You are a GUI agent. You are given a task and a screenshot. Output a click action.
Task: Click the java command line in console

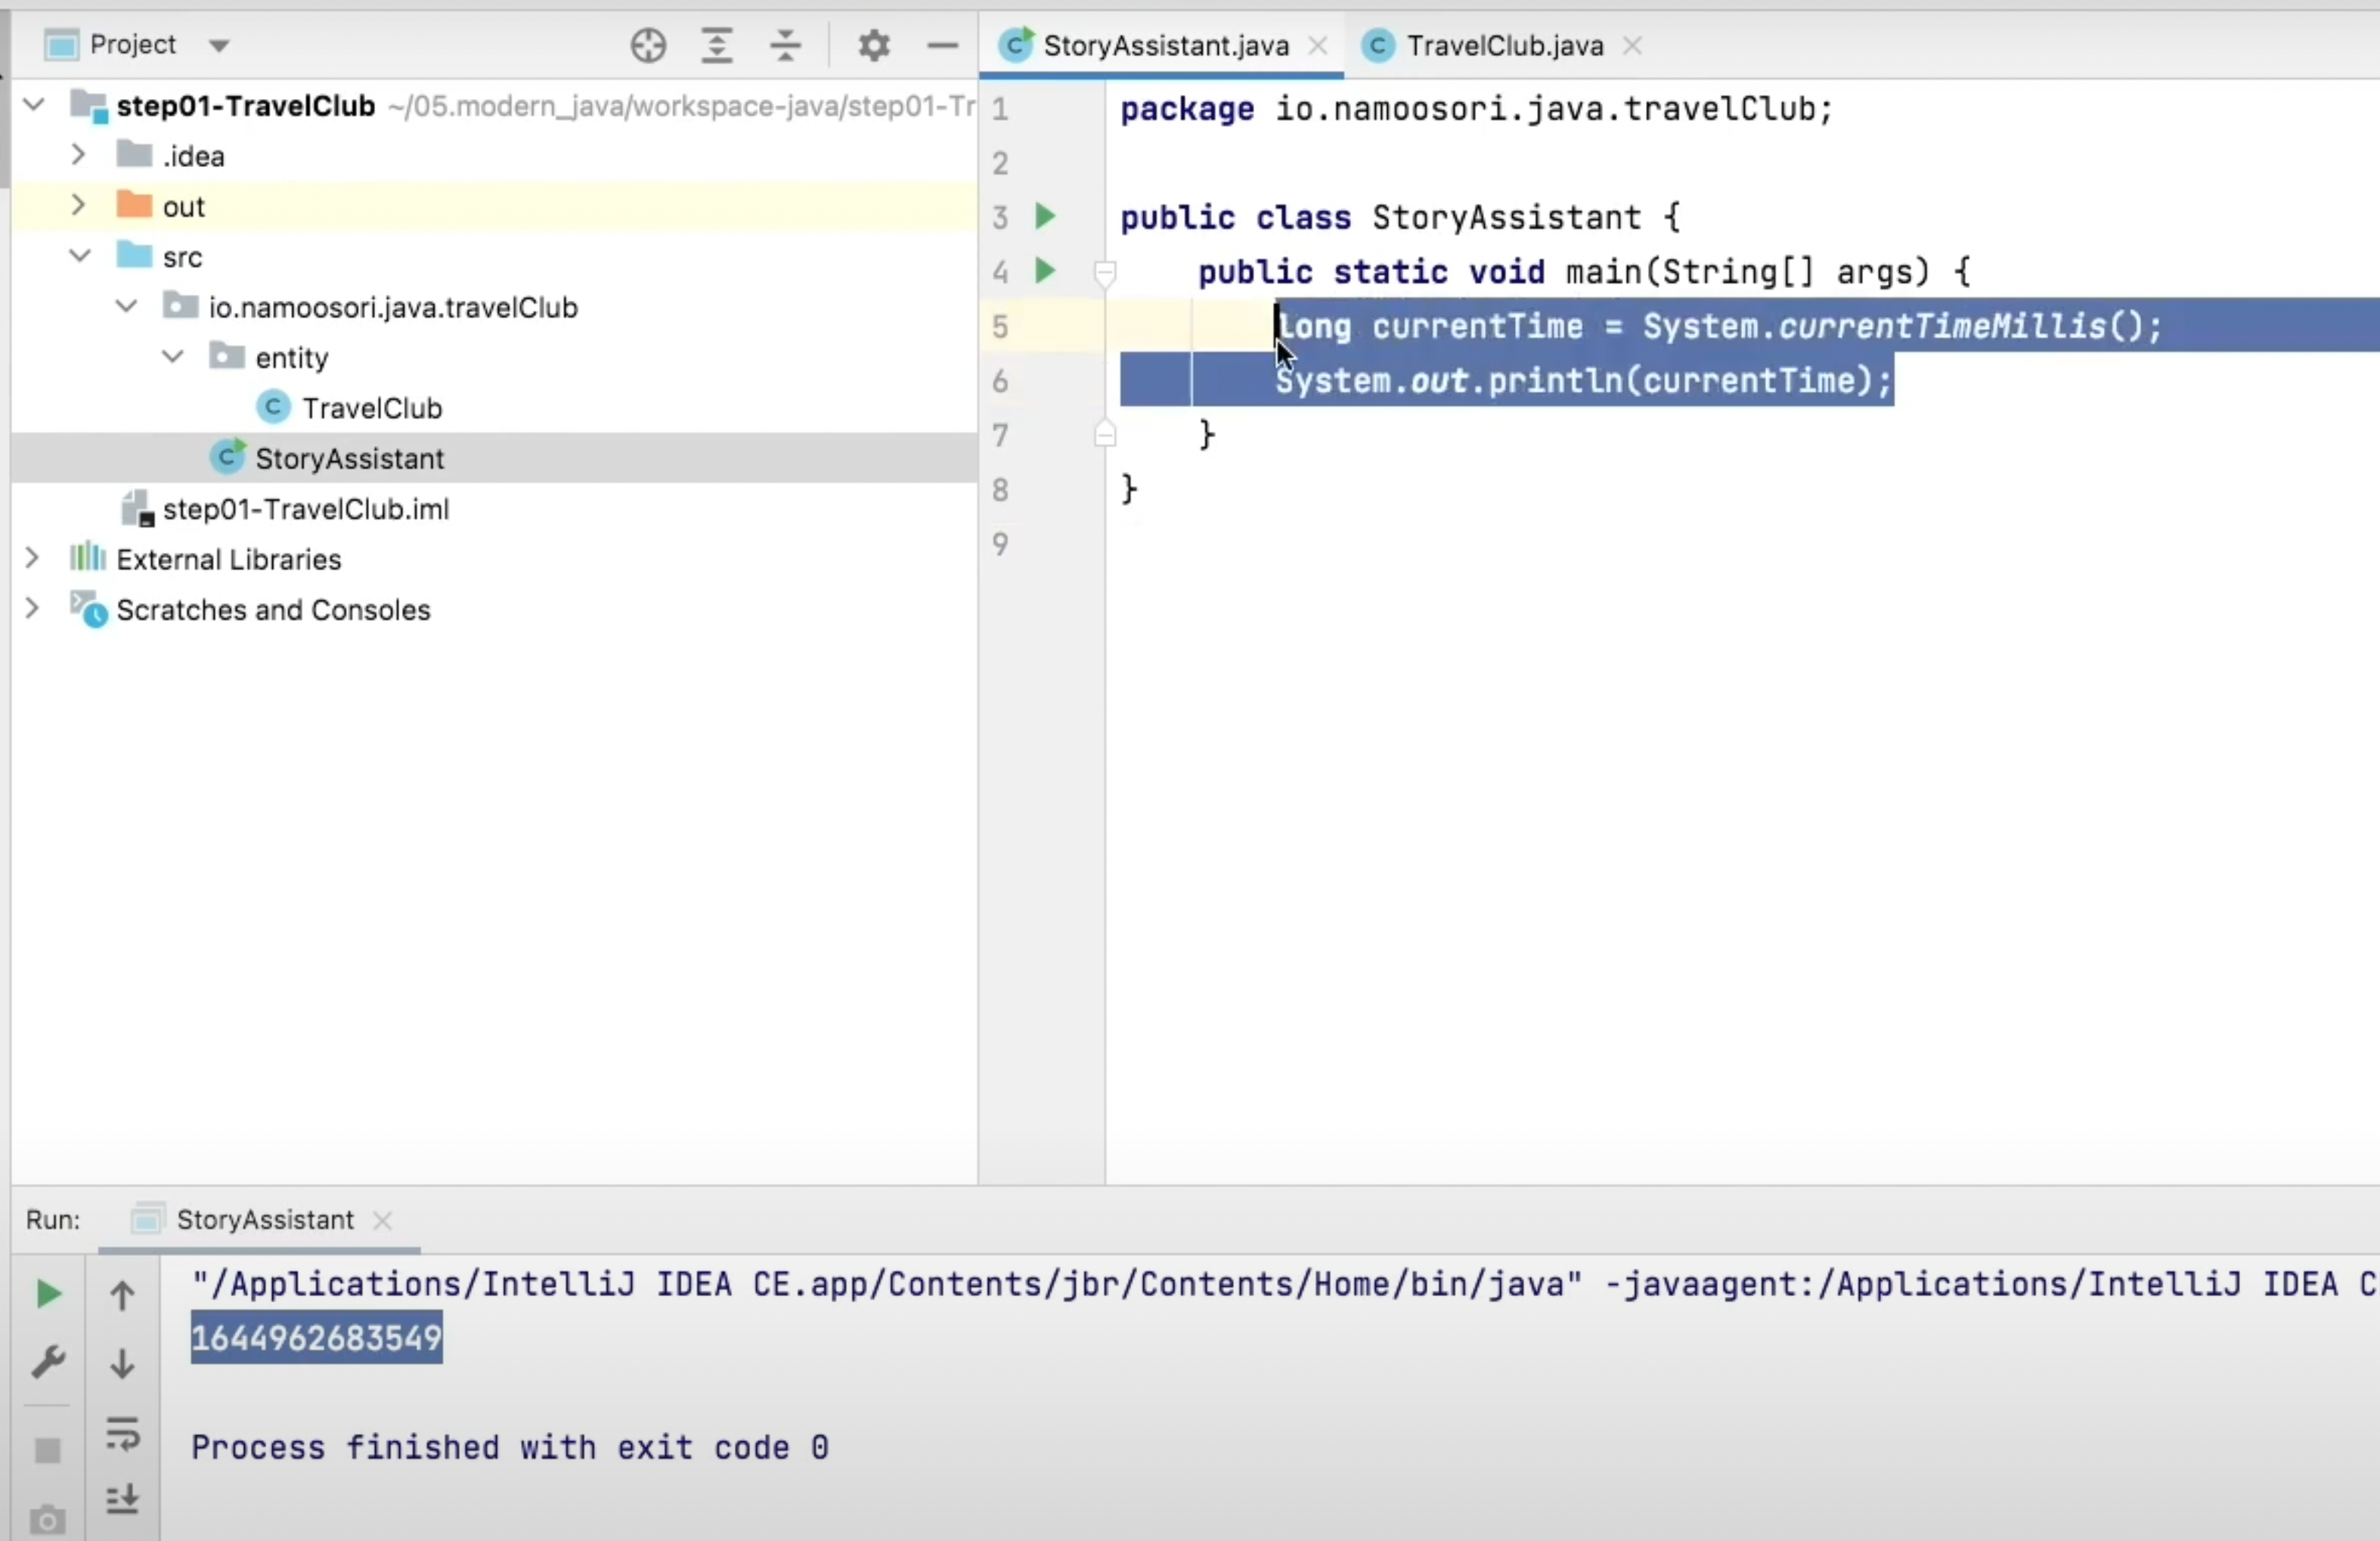[x=1285, y=1283]
